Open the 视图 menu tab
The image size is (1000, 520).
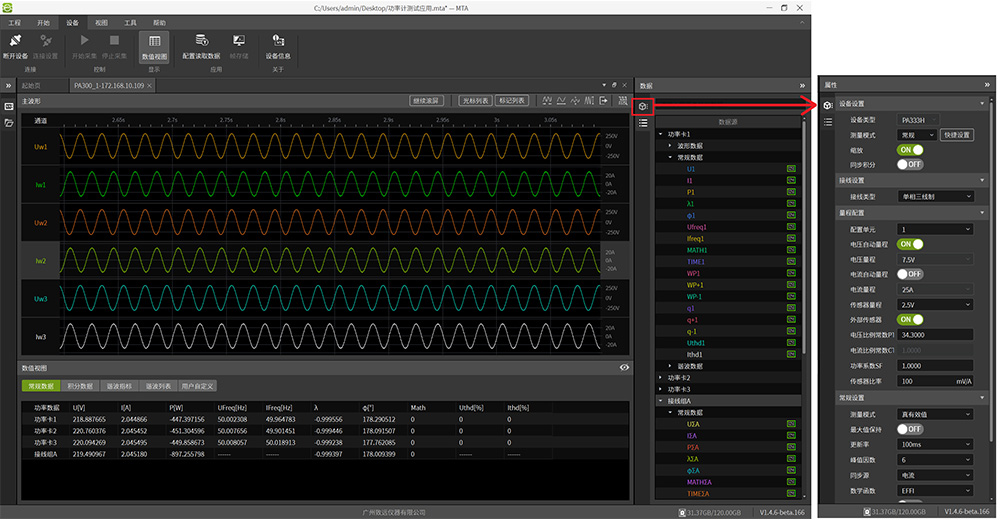pos(101,21)
